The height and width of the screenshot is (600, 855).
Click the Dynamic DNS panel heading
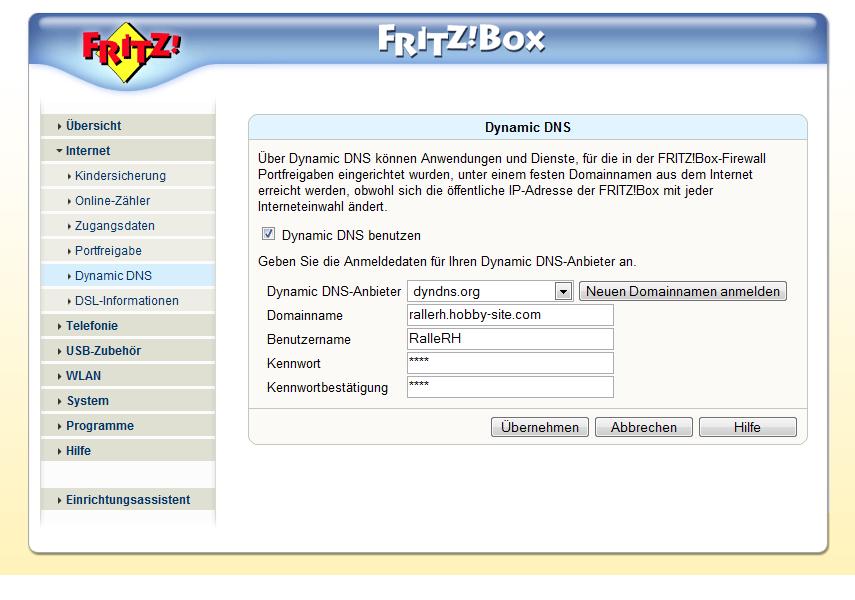coord(528,127)
